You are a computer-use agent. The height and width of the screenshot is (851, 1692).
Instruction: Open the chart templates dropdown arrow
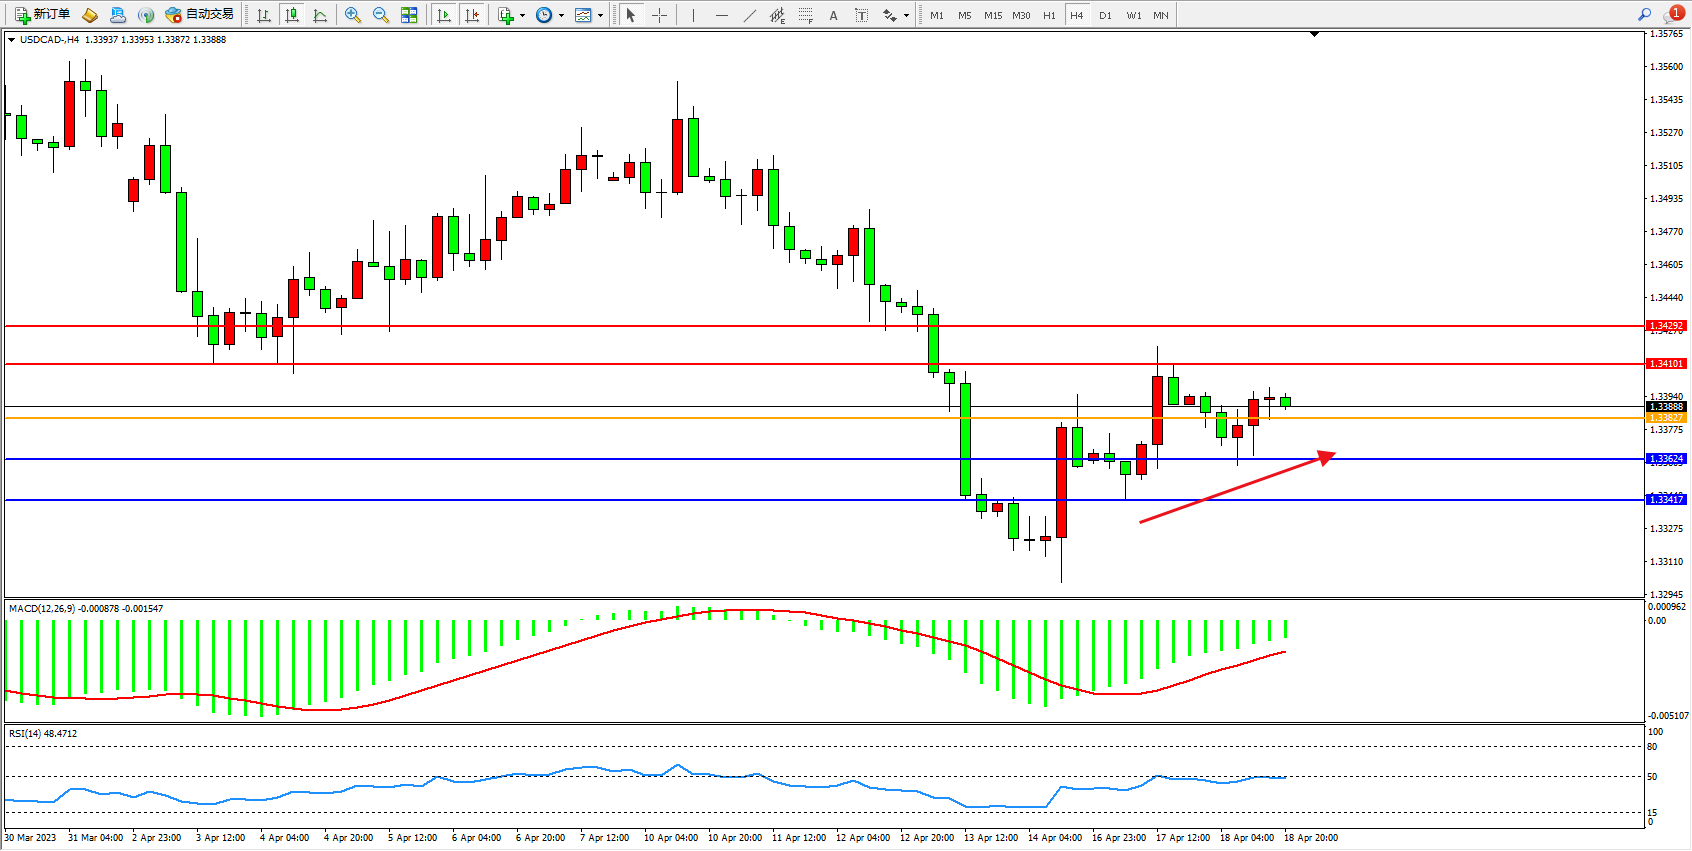pyautogui.click(x=600, y=16)
